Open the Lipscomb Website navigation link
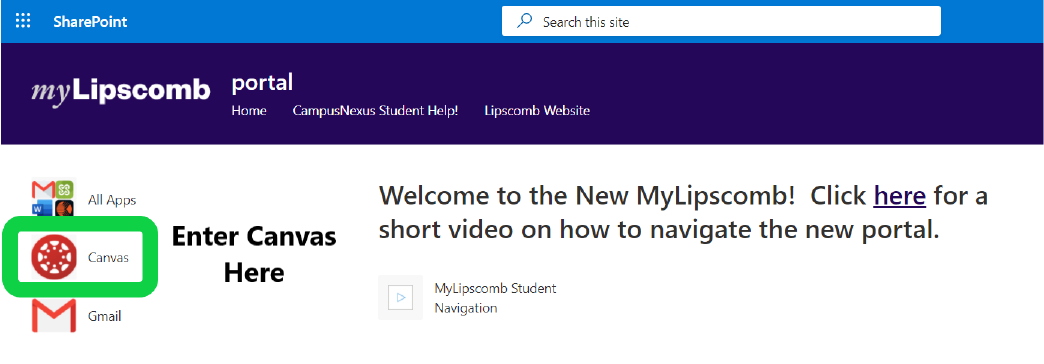The image size is (1044, 364). click(537, 110)
